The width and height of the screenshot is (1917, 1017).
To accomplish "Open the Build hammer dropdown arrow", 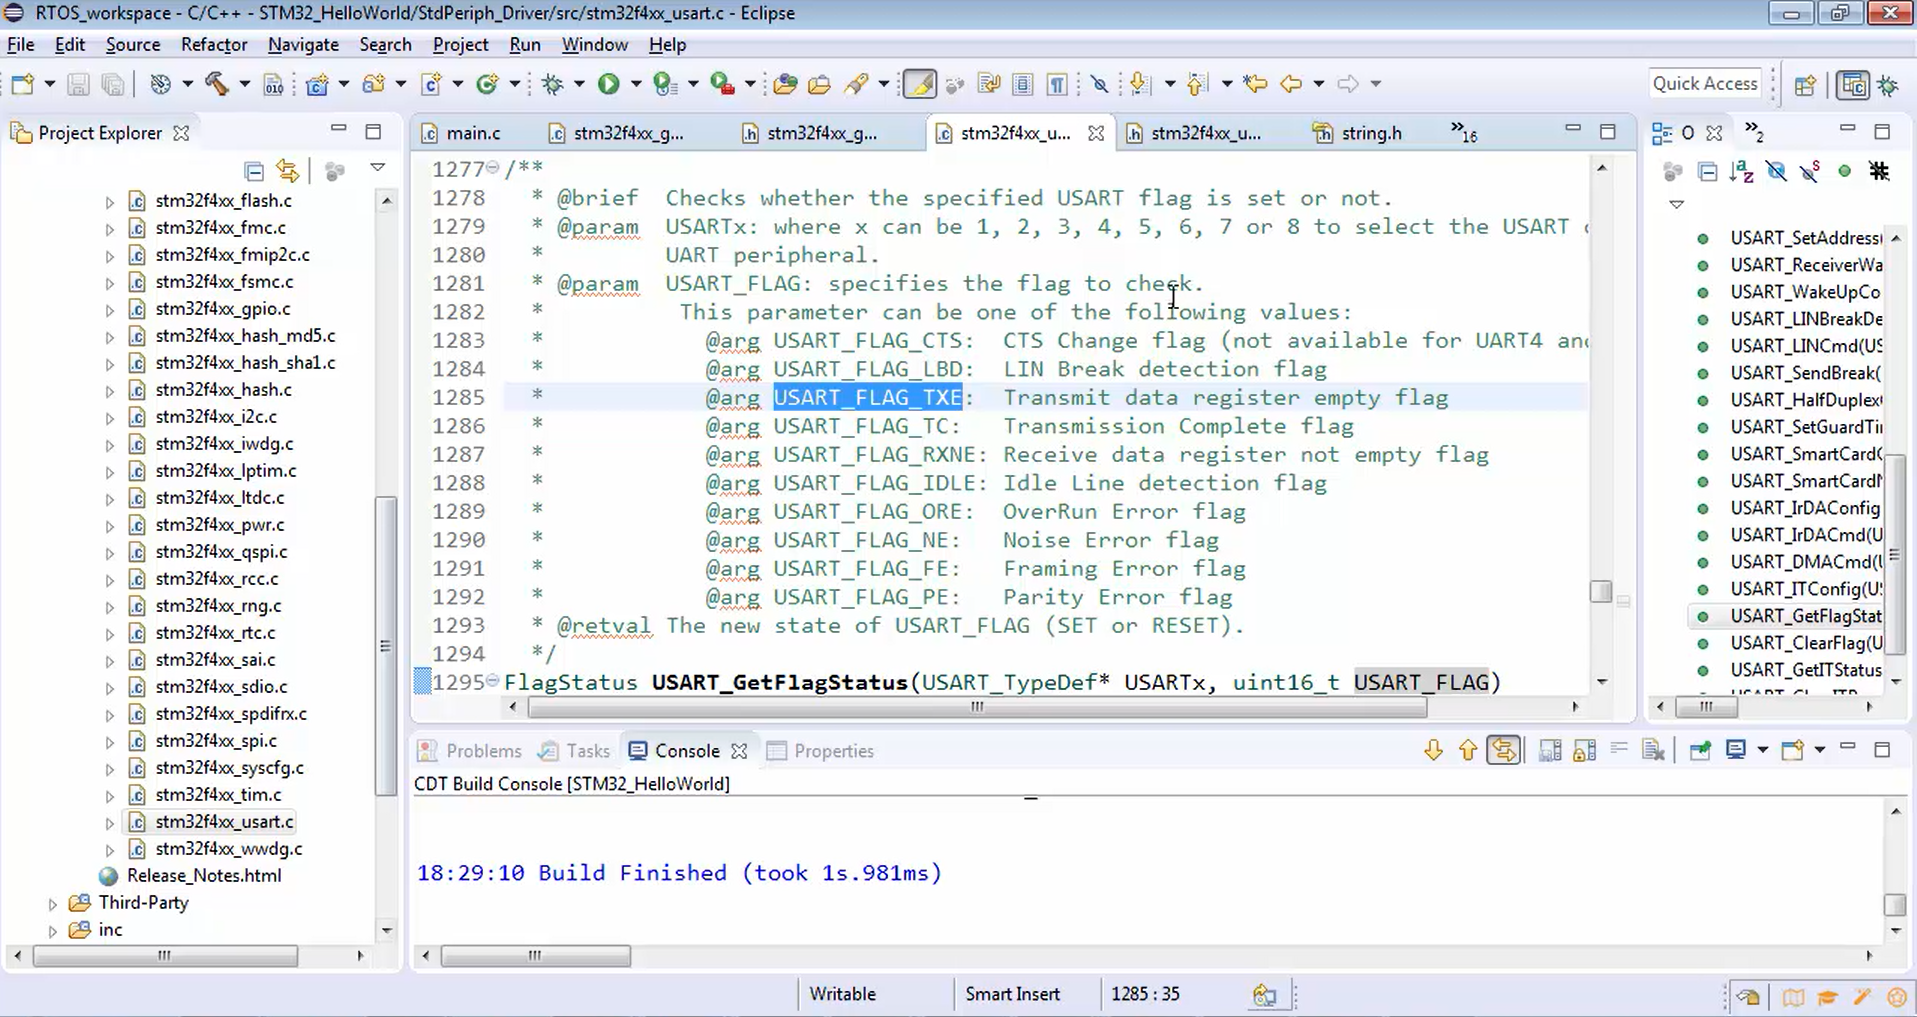I will tap(243, 84).
